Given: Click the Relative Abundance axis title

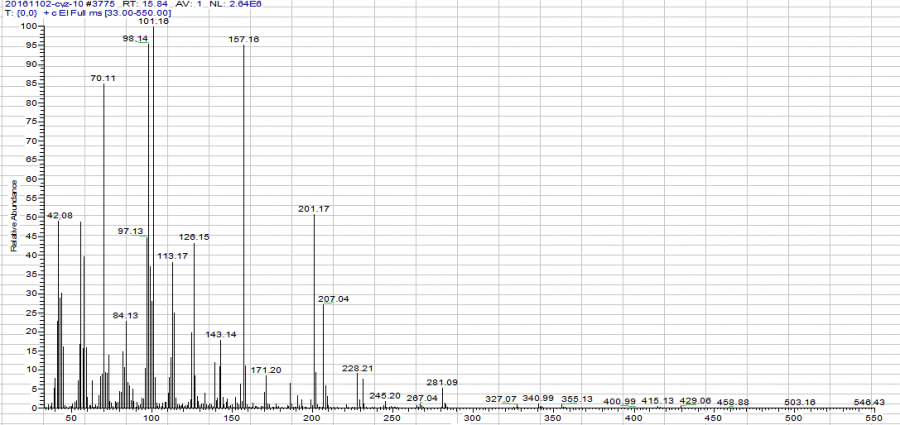Looking at the screenshot, I should [14, 216].
